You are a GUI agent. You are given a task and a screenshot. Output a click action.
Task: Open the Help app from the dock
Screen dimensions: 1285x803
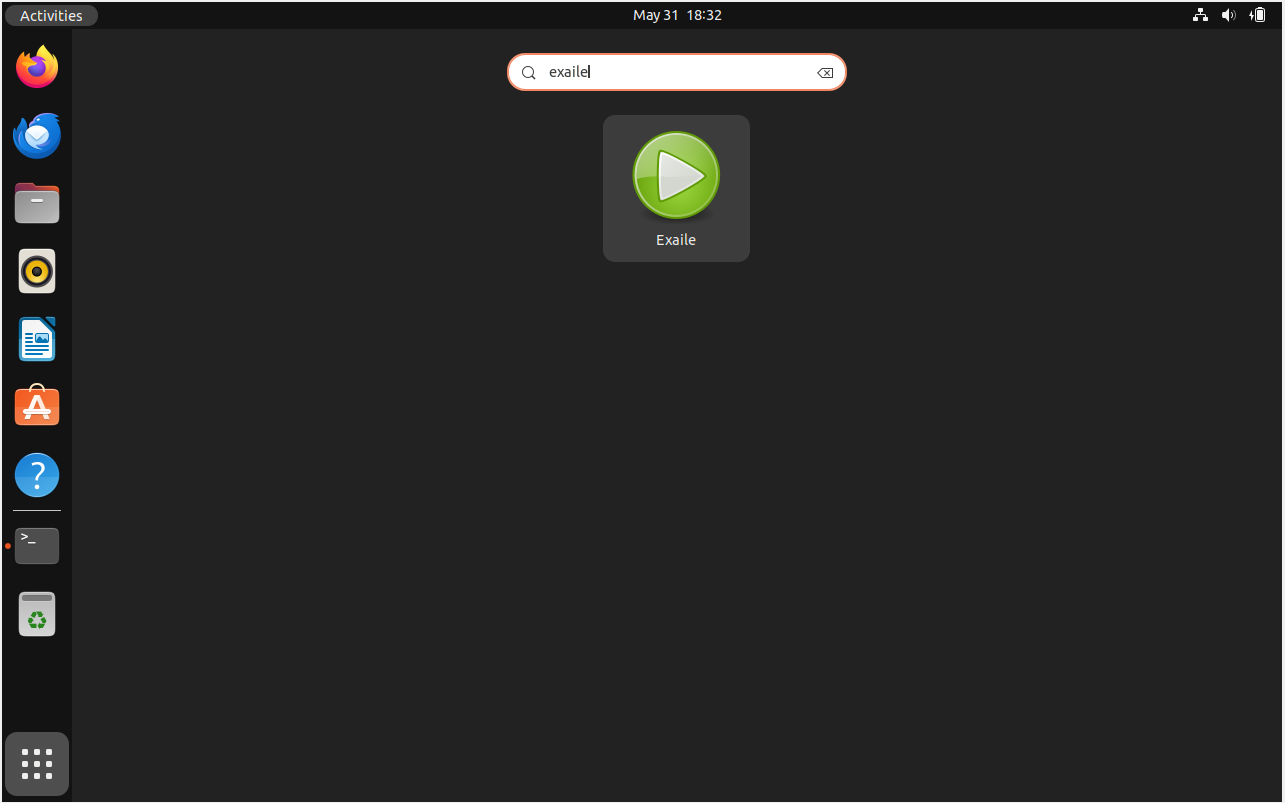(37, 475)
